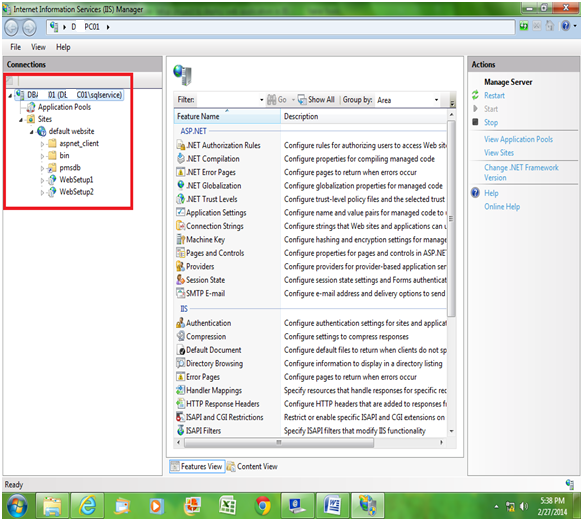
Task: Open the HTTP Response Headers icon
Action: click(181, 403)
